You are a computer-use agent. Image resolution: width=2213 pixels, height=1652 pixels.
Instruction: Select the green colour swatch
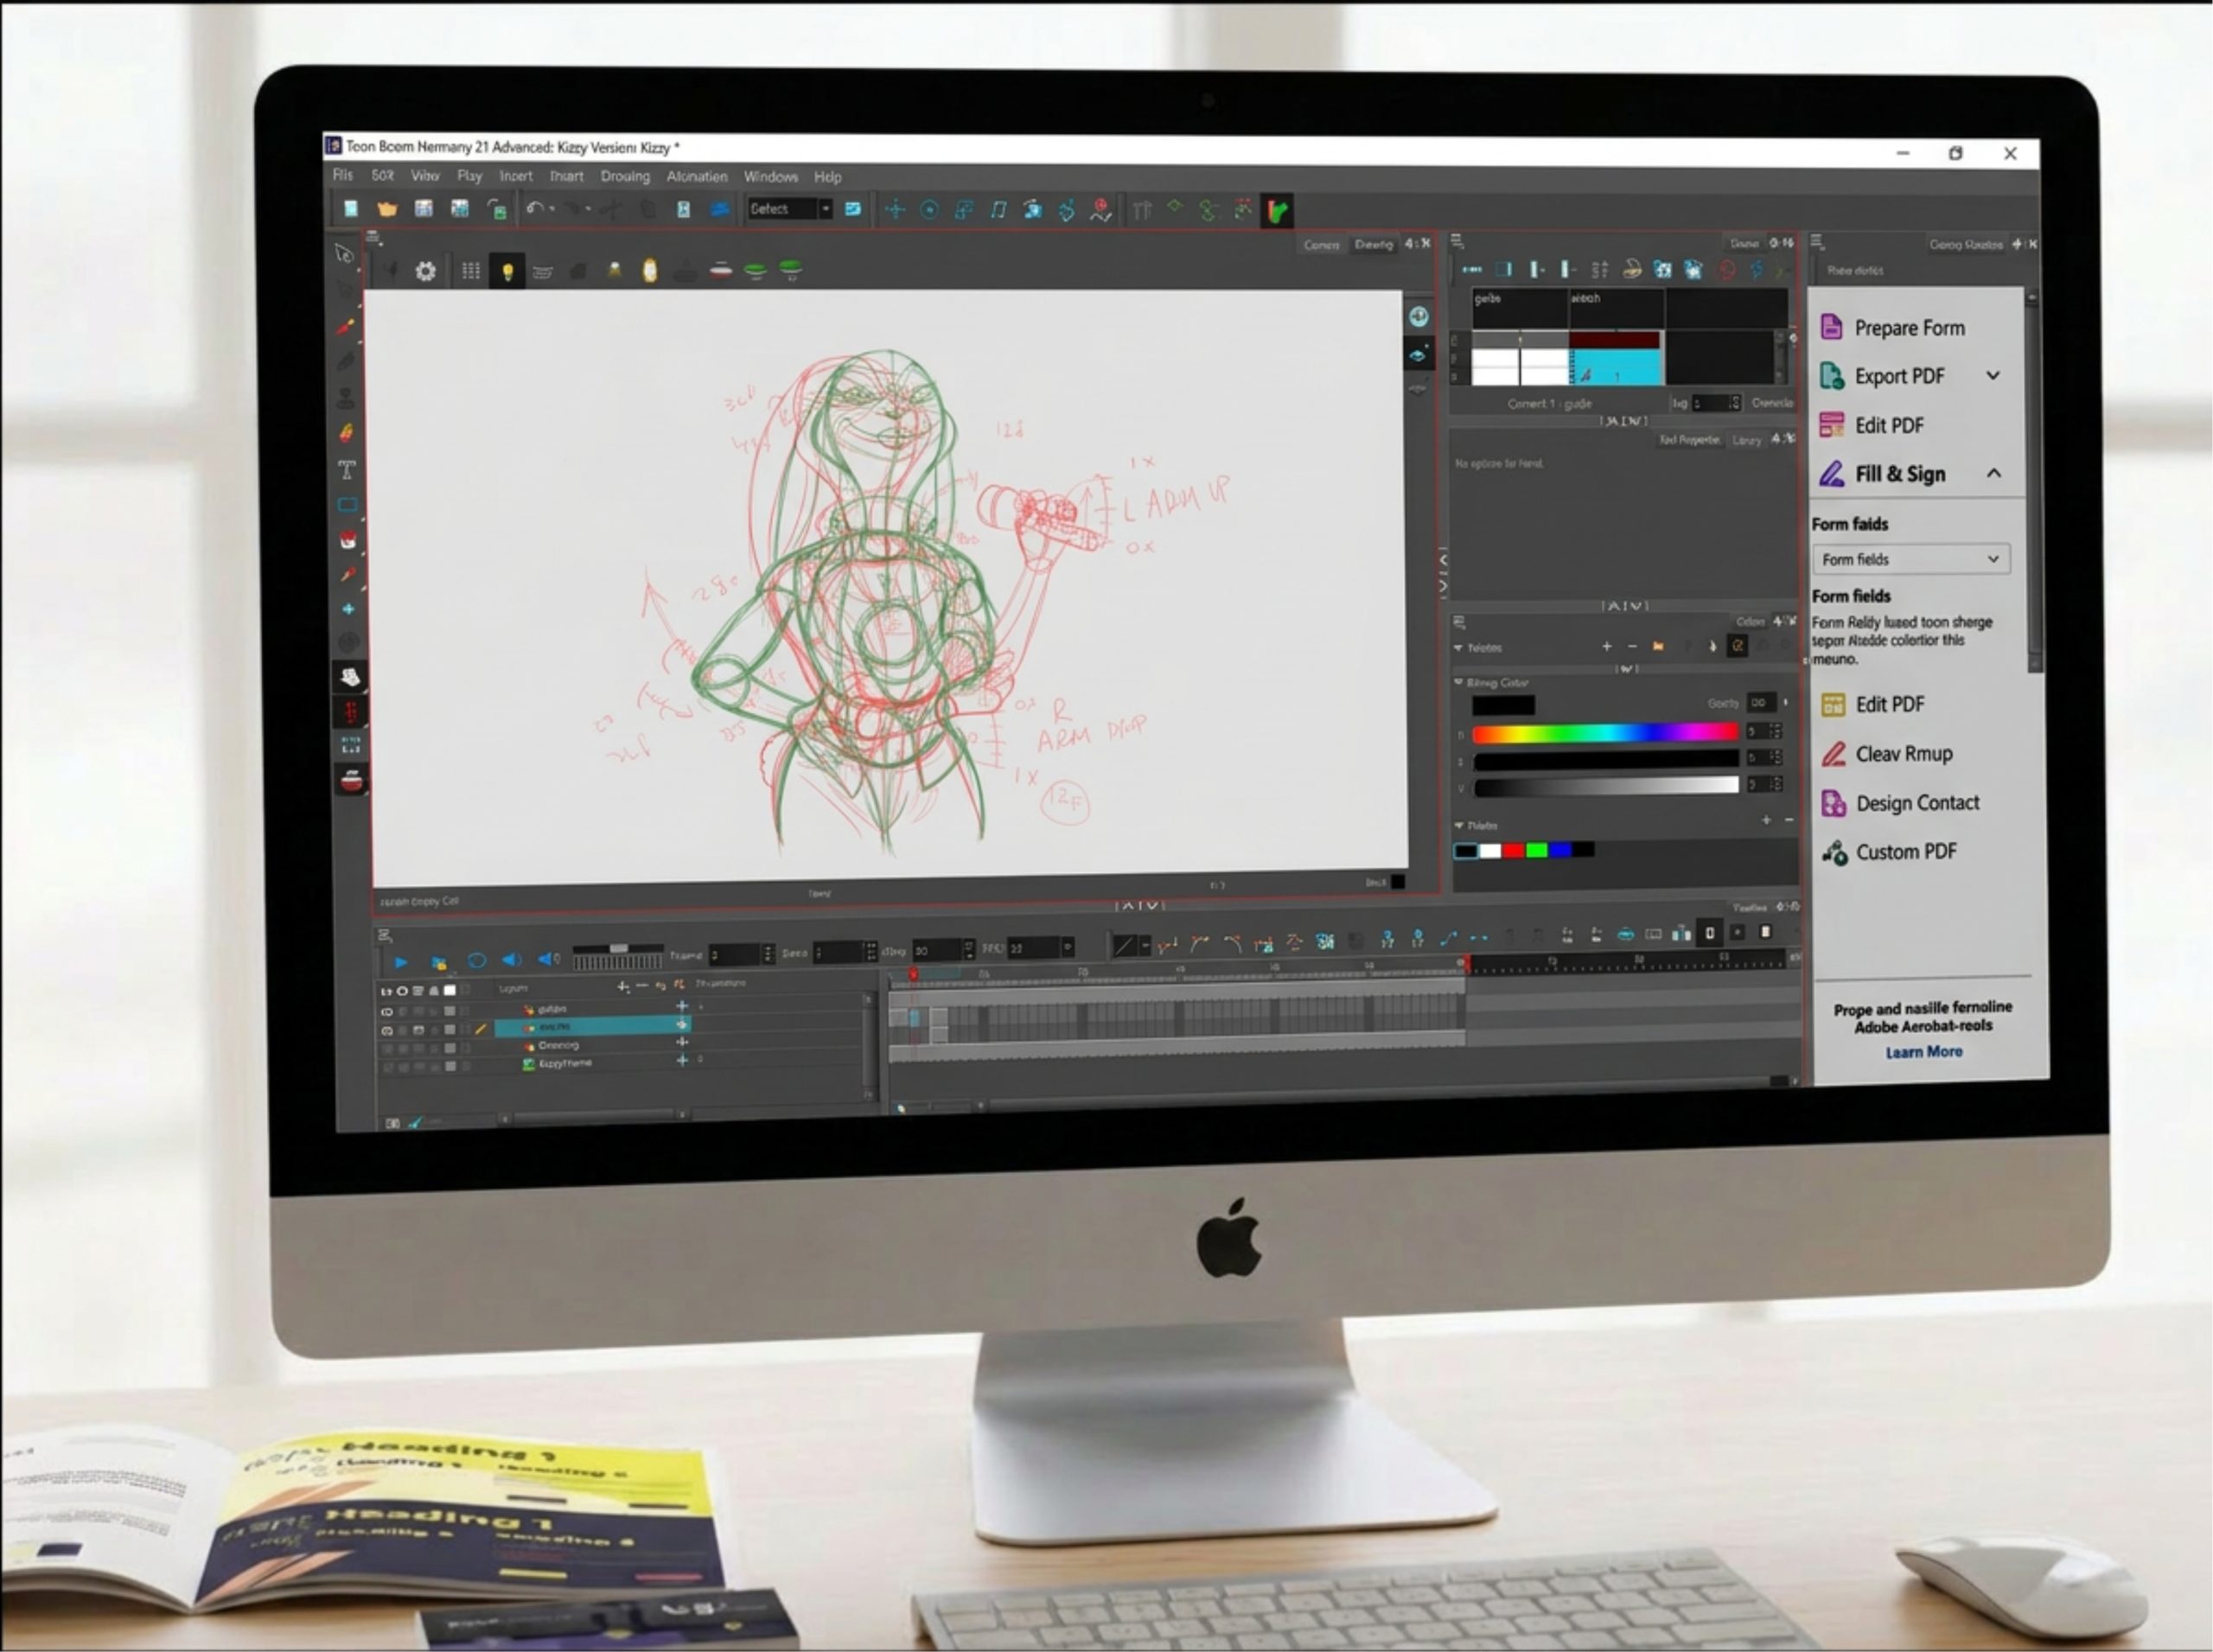(x=1537, y=850)
